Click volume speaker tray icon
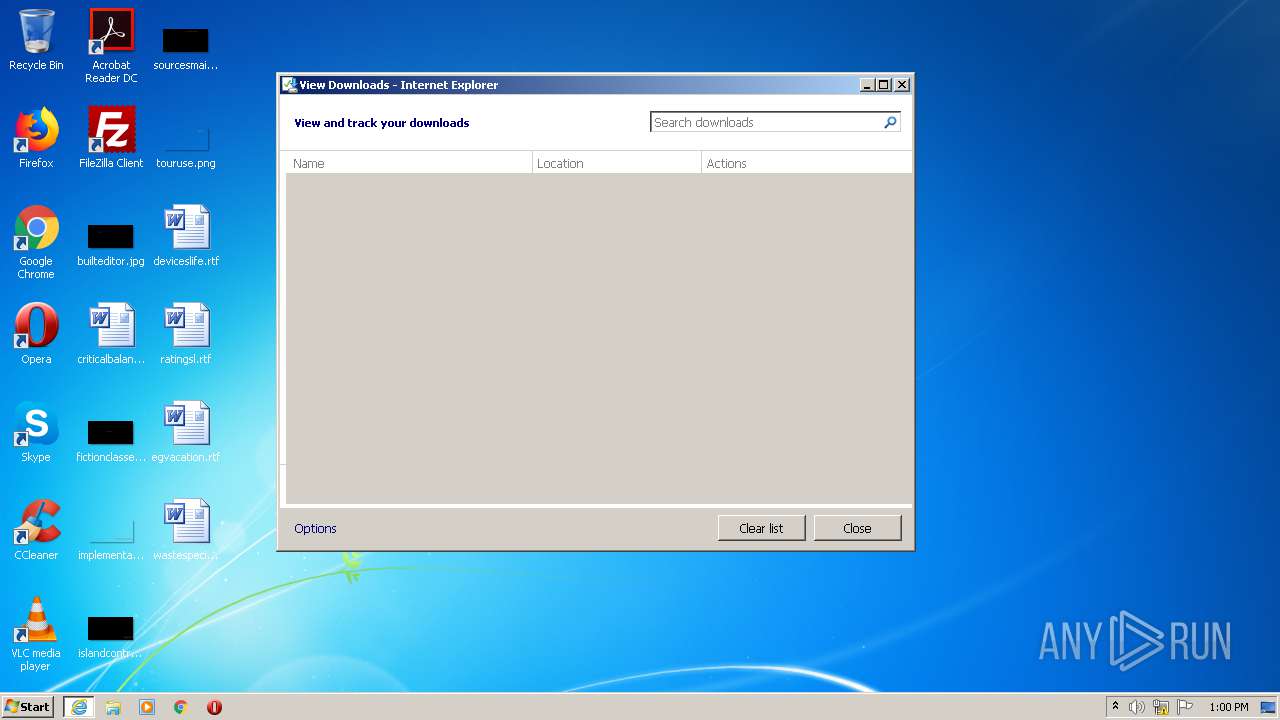1280x720 pixels. point(1137,707)
